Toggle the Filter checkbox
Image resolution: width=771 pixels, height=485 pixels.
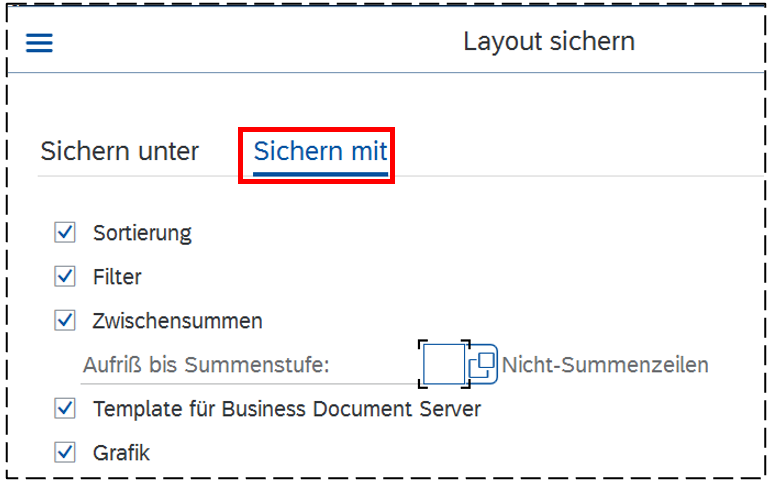point(66,276)
